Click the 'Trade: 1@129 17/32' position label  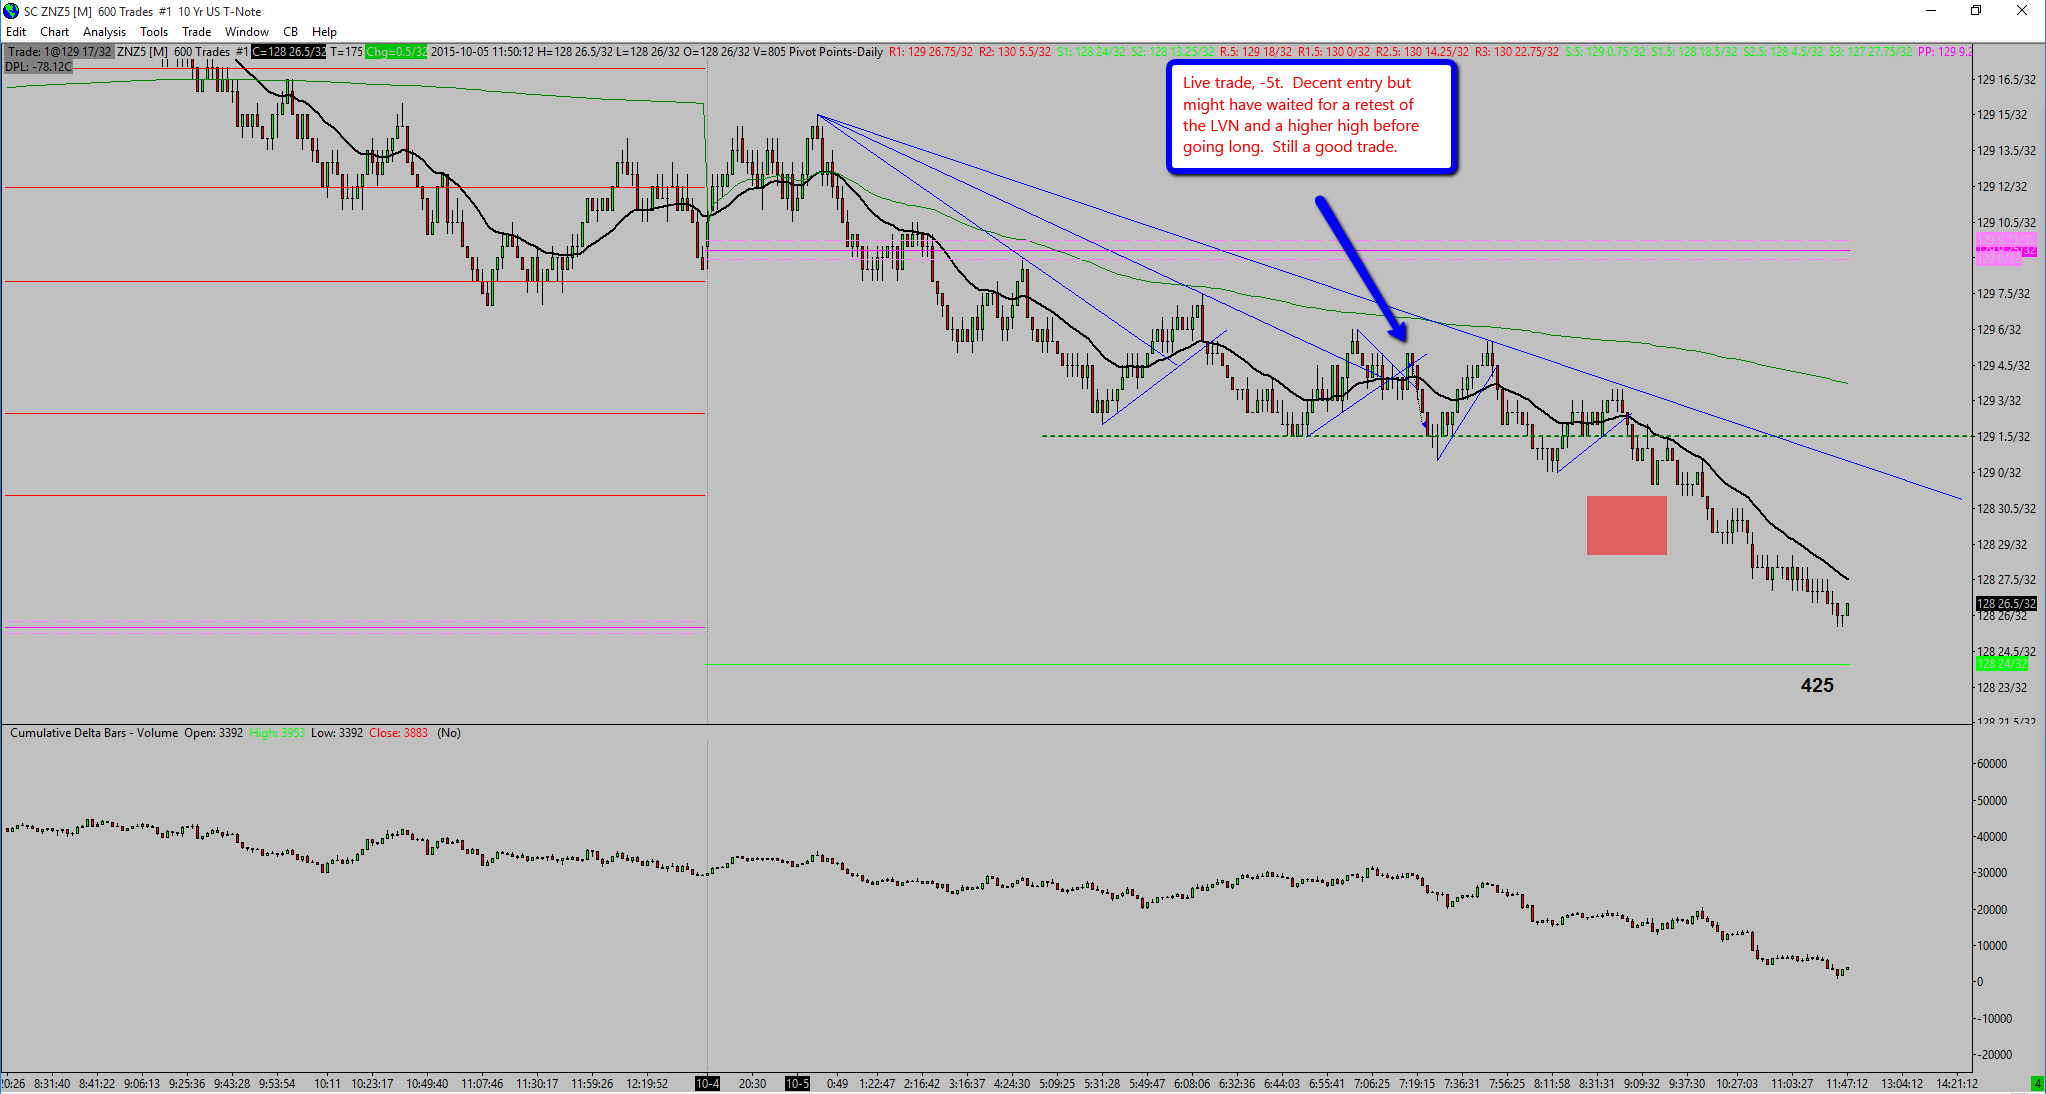tap(59, 52)
